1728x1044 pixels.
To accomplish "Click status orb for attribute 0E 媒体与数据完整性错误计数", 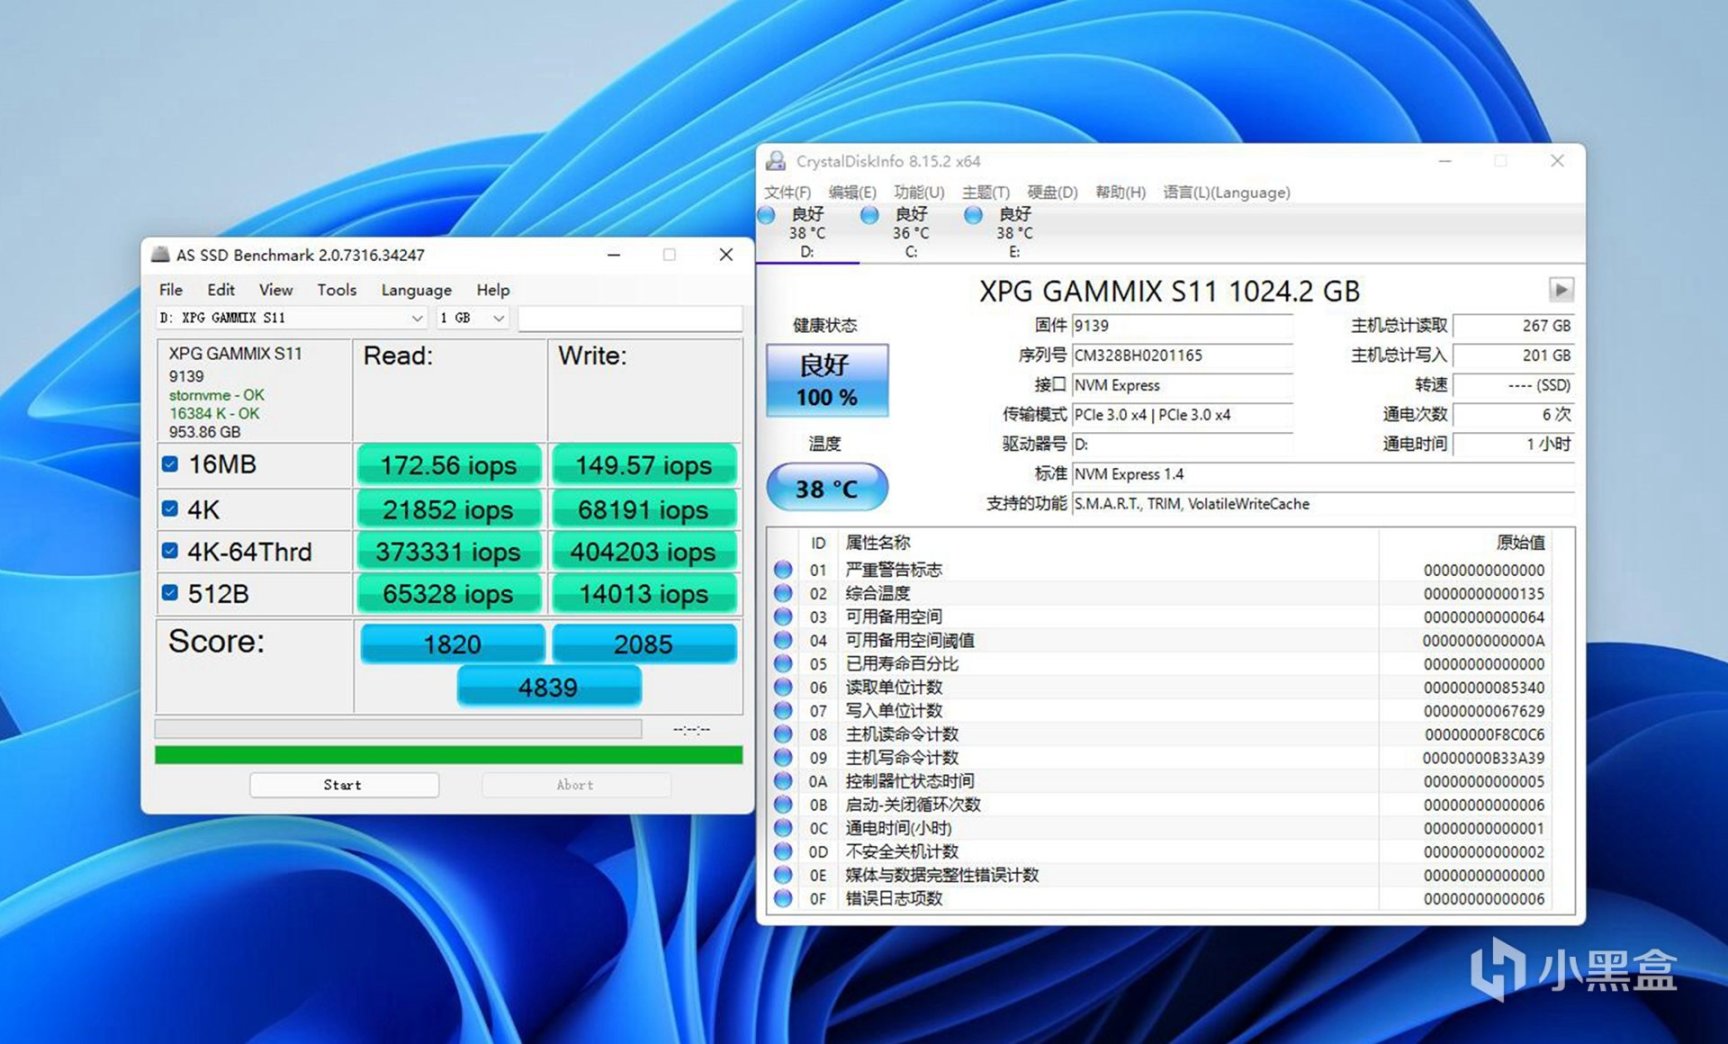I will click(783, 875).
